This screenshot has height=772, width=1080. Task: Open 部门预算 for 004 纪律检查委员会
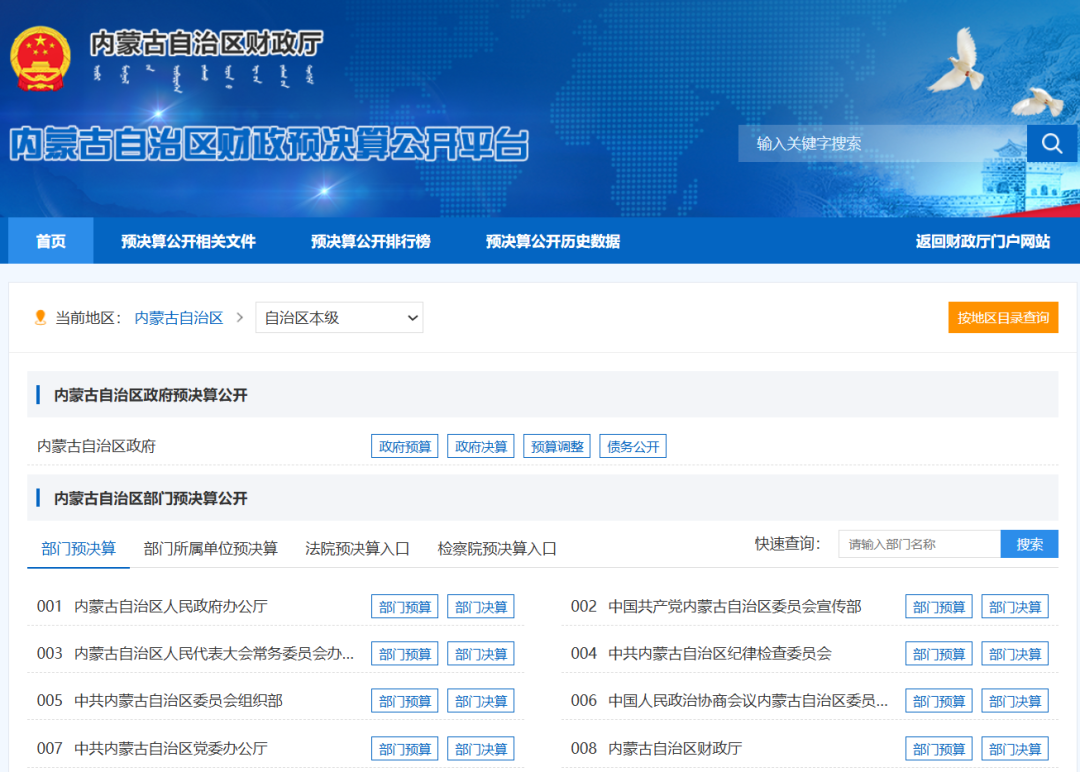point(939,654)
